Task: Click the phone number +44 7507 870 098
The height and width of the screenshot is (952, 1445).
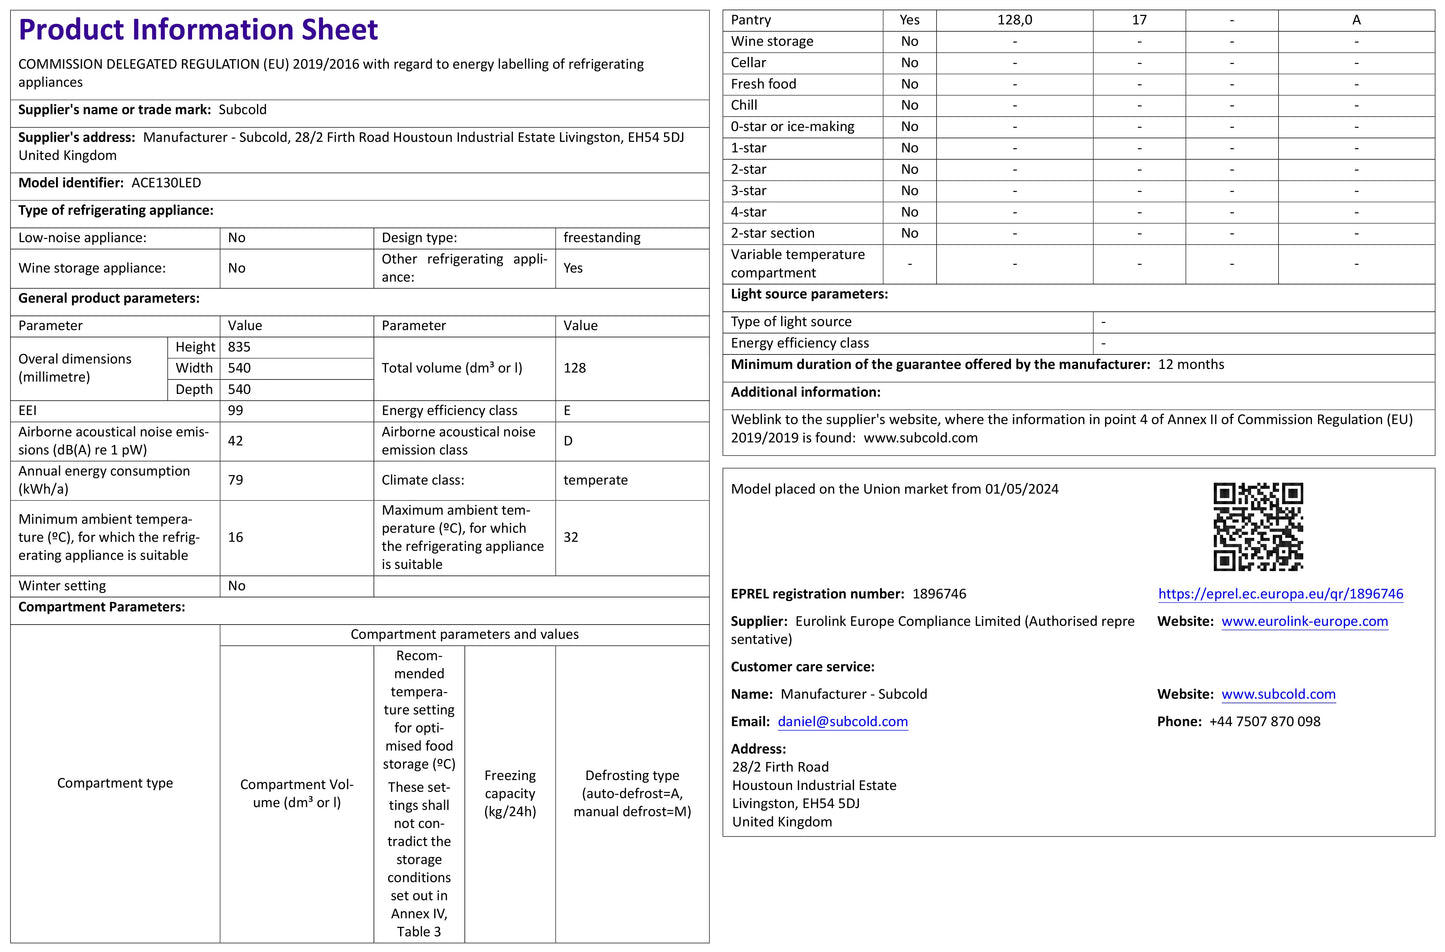Action: point(1264,722)
